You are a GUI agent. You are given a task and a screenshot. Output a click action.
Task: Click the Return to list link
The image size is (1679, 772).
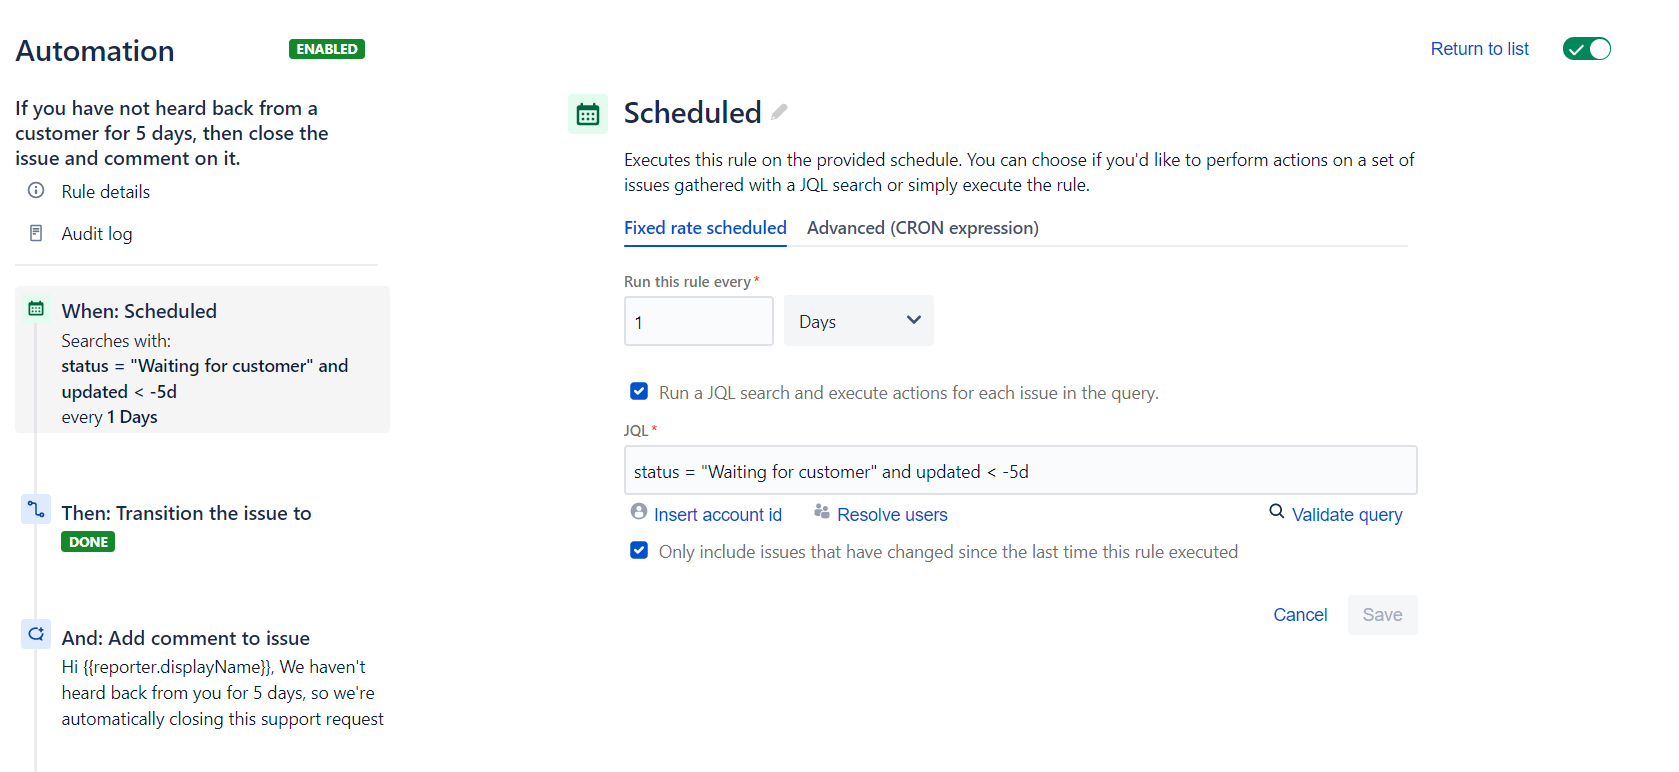[1479, 48]
